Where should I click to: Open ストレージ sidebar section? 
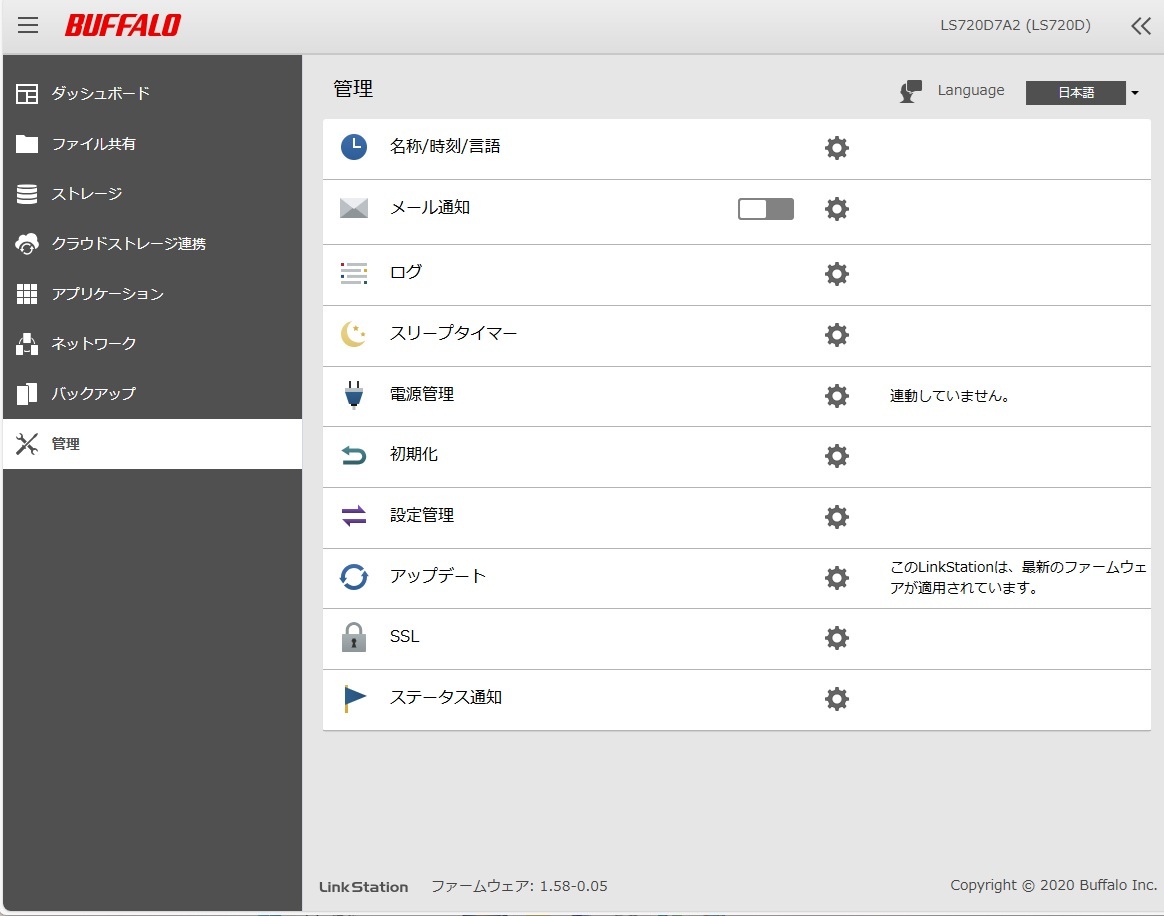(86, 194)
